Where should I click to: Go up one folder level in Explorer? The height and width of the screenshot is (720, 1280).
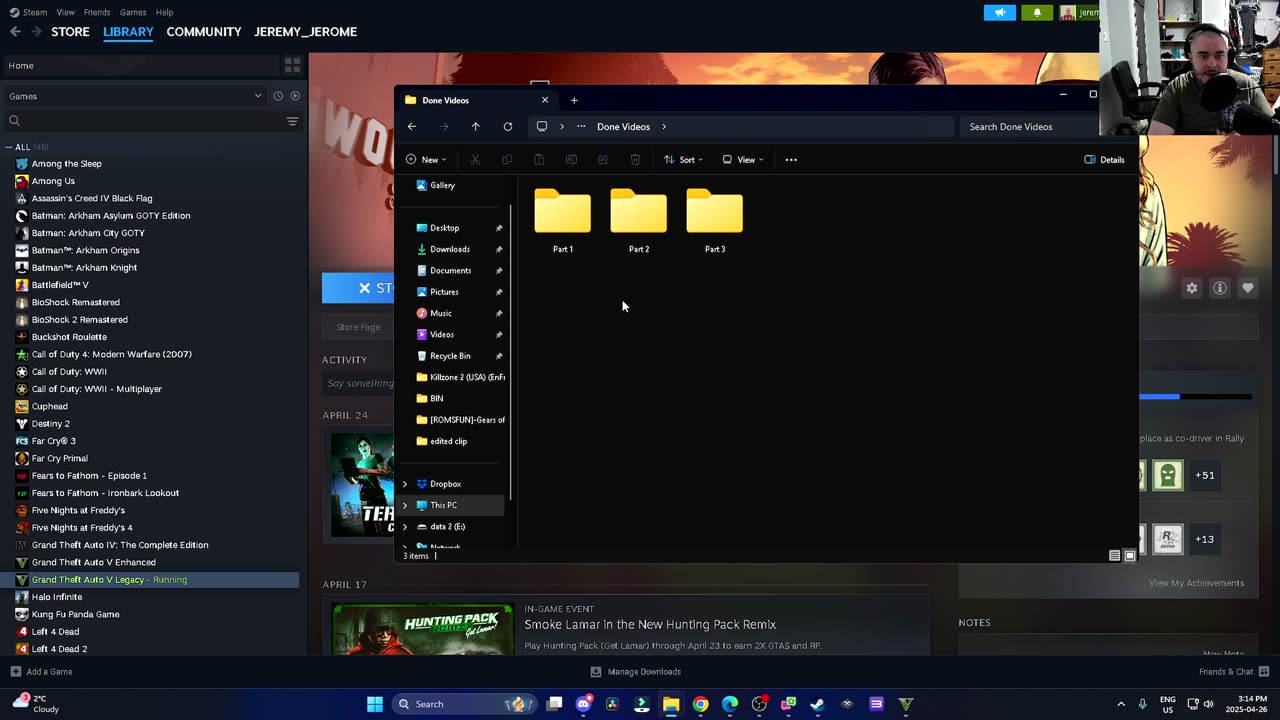(x=475, y=127)
